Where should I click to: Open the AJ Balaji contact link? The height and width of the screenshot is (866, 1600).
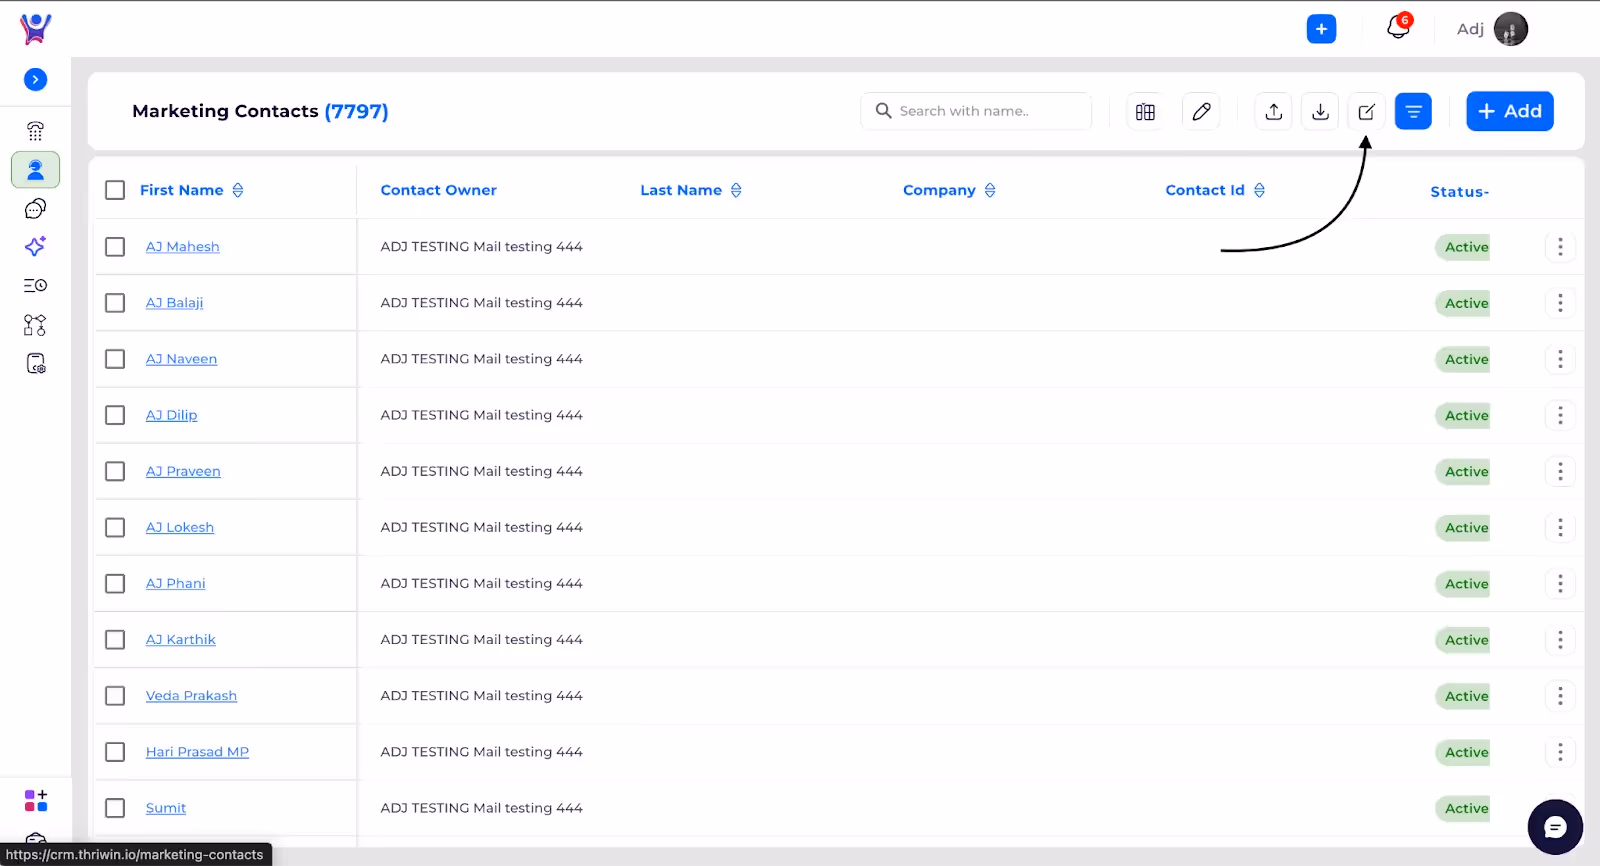click(x=174, y=302)
